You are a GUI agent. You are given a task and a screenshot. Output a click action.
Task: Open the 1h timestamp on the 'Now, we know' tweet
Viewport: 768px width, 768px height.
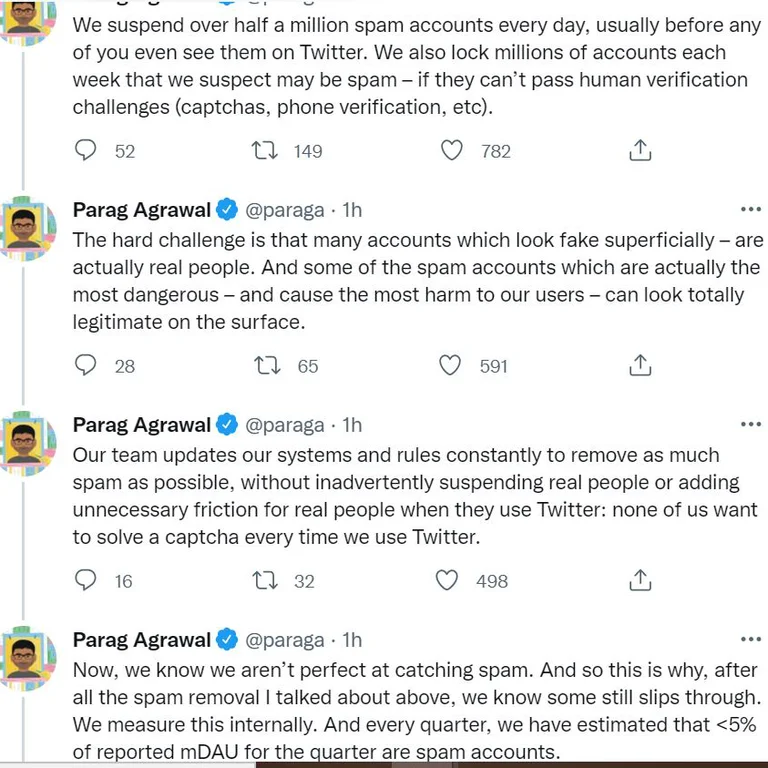point(352,640)
